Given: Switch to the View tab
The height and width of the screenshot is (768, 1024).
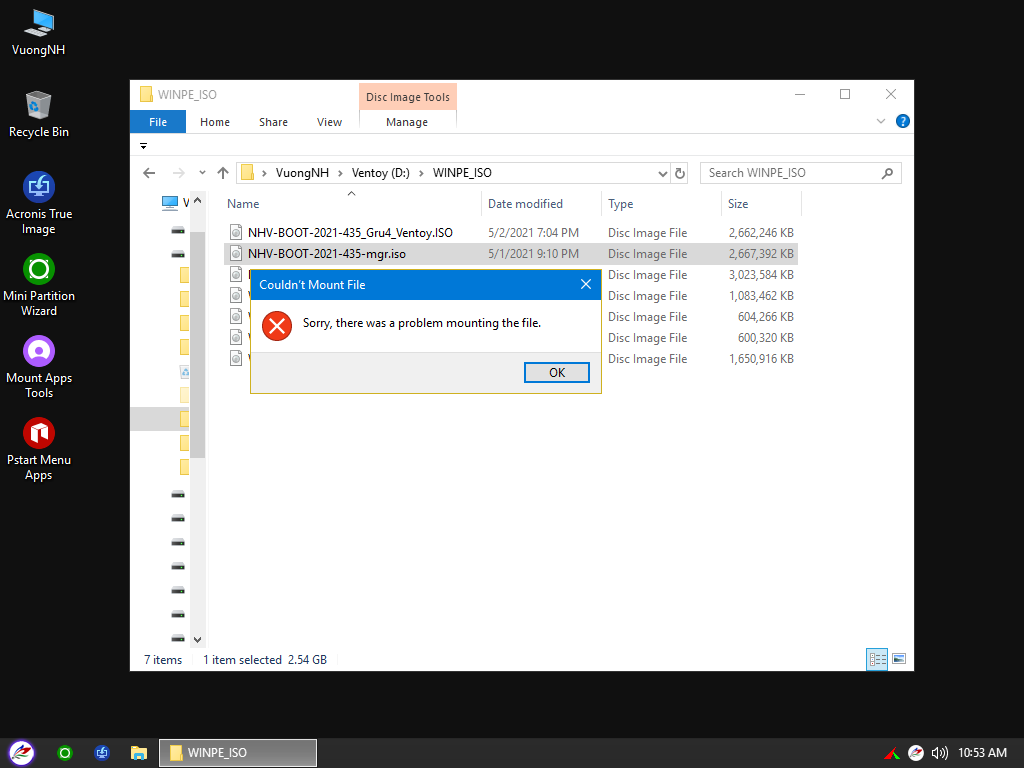Looking at the screenshot, I should pos(329,122).
